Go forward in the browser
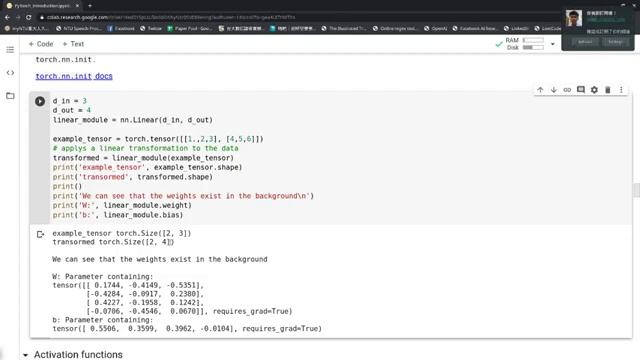 pos(18,17)
